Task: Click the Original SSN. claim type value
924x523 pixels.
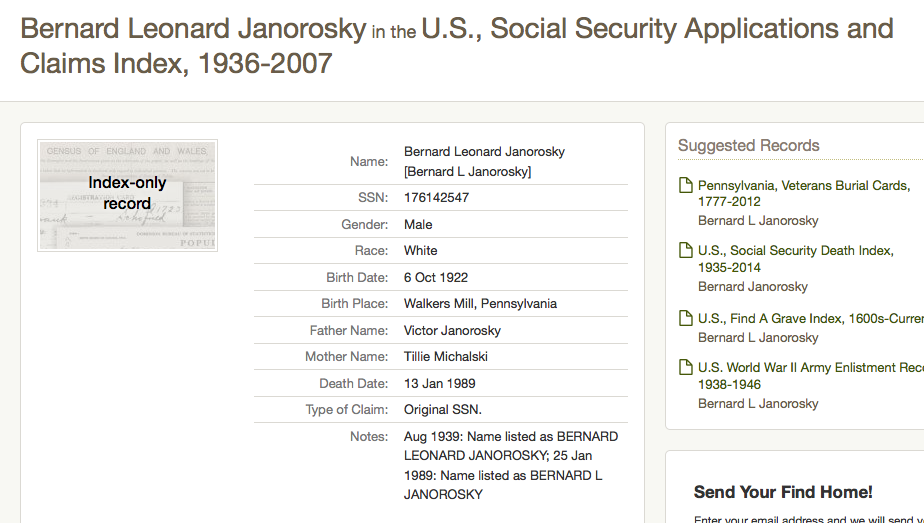Action: 443,410
